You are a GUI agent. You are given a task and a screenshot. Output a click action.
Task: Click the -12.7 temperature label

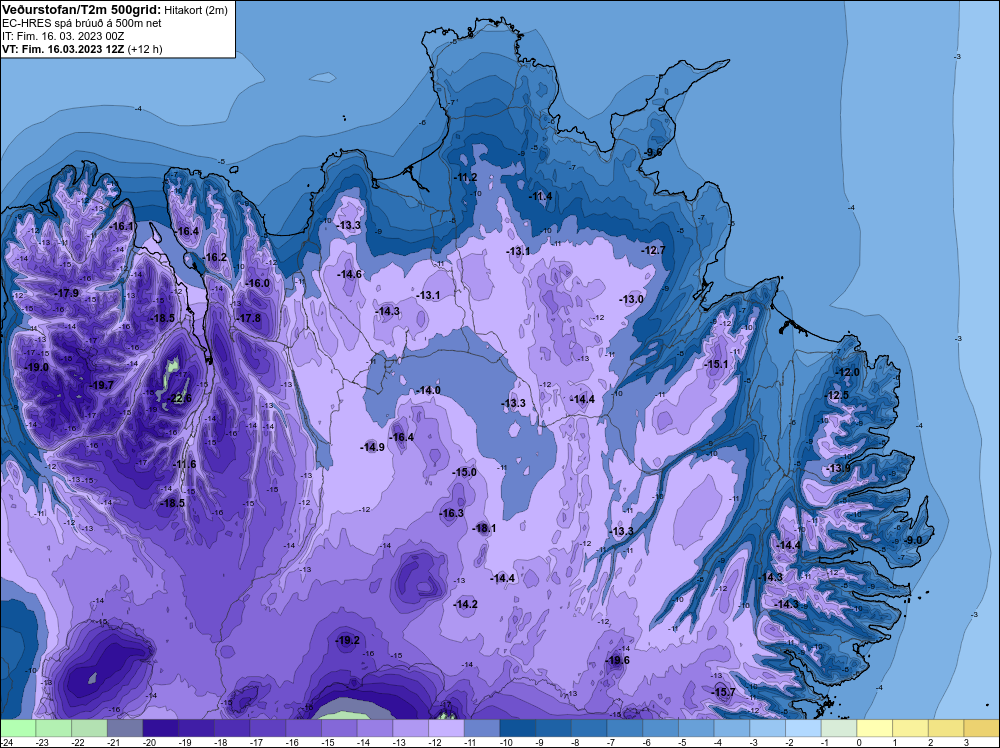pos(653,249)
